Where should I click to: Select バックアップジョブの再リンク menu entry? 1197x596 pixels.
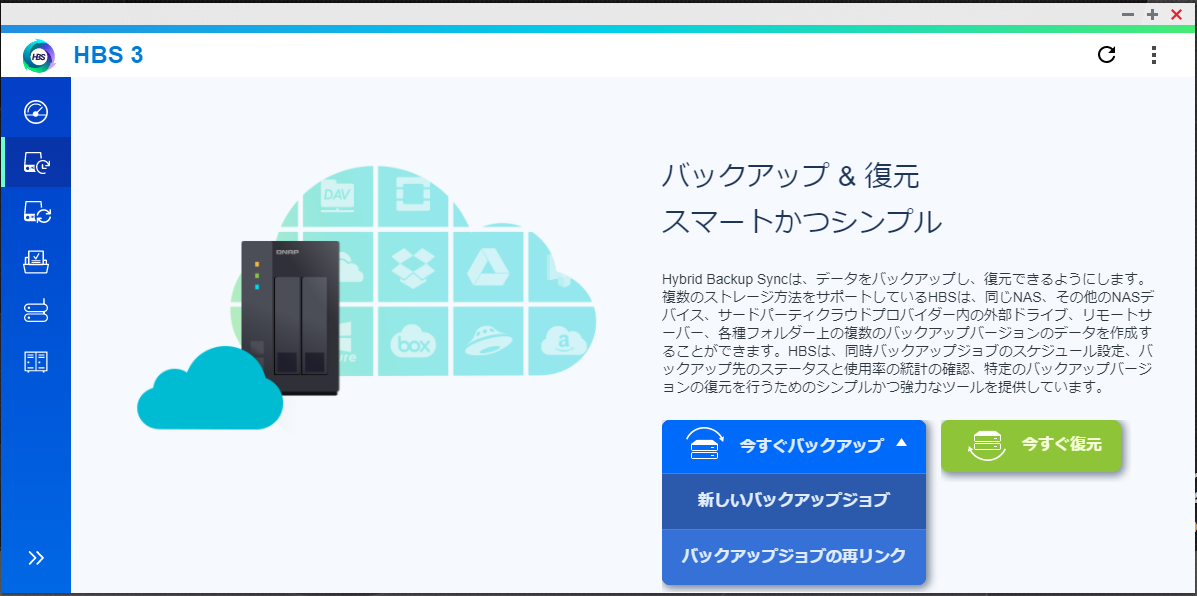794,556
